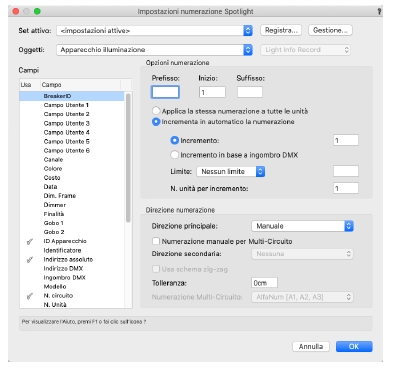Toggle the checkmark beside ID Apparecchio
The width and height of the screenshot is (397, 370).
click(x=30, y=241)
